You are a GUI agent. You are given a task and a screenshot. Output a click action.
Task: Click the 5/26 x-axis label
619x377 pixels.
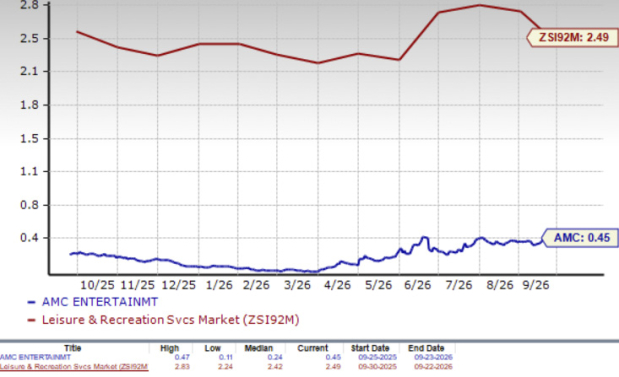379,285
